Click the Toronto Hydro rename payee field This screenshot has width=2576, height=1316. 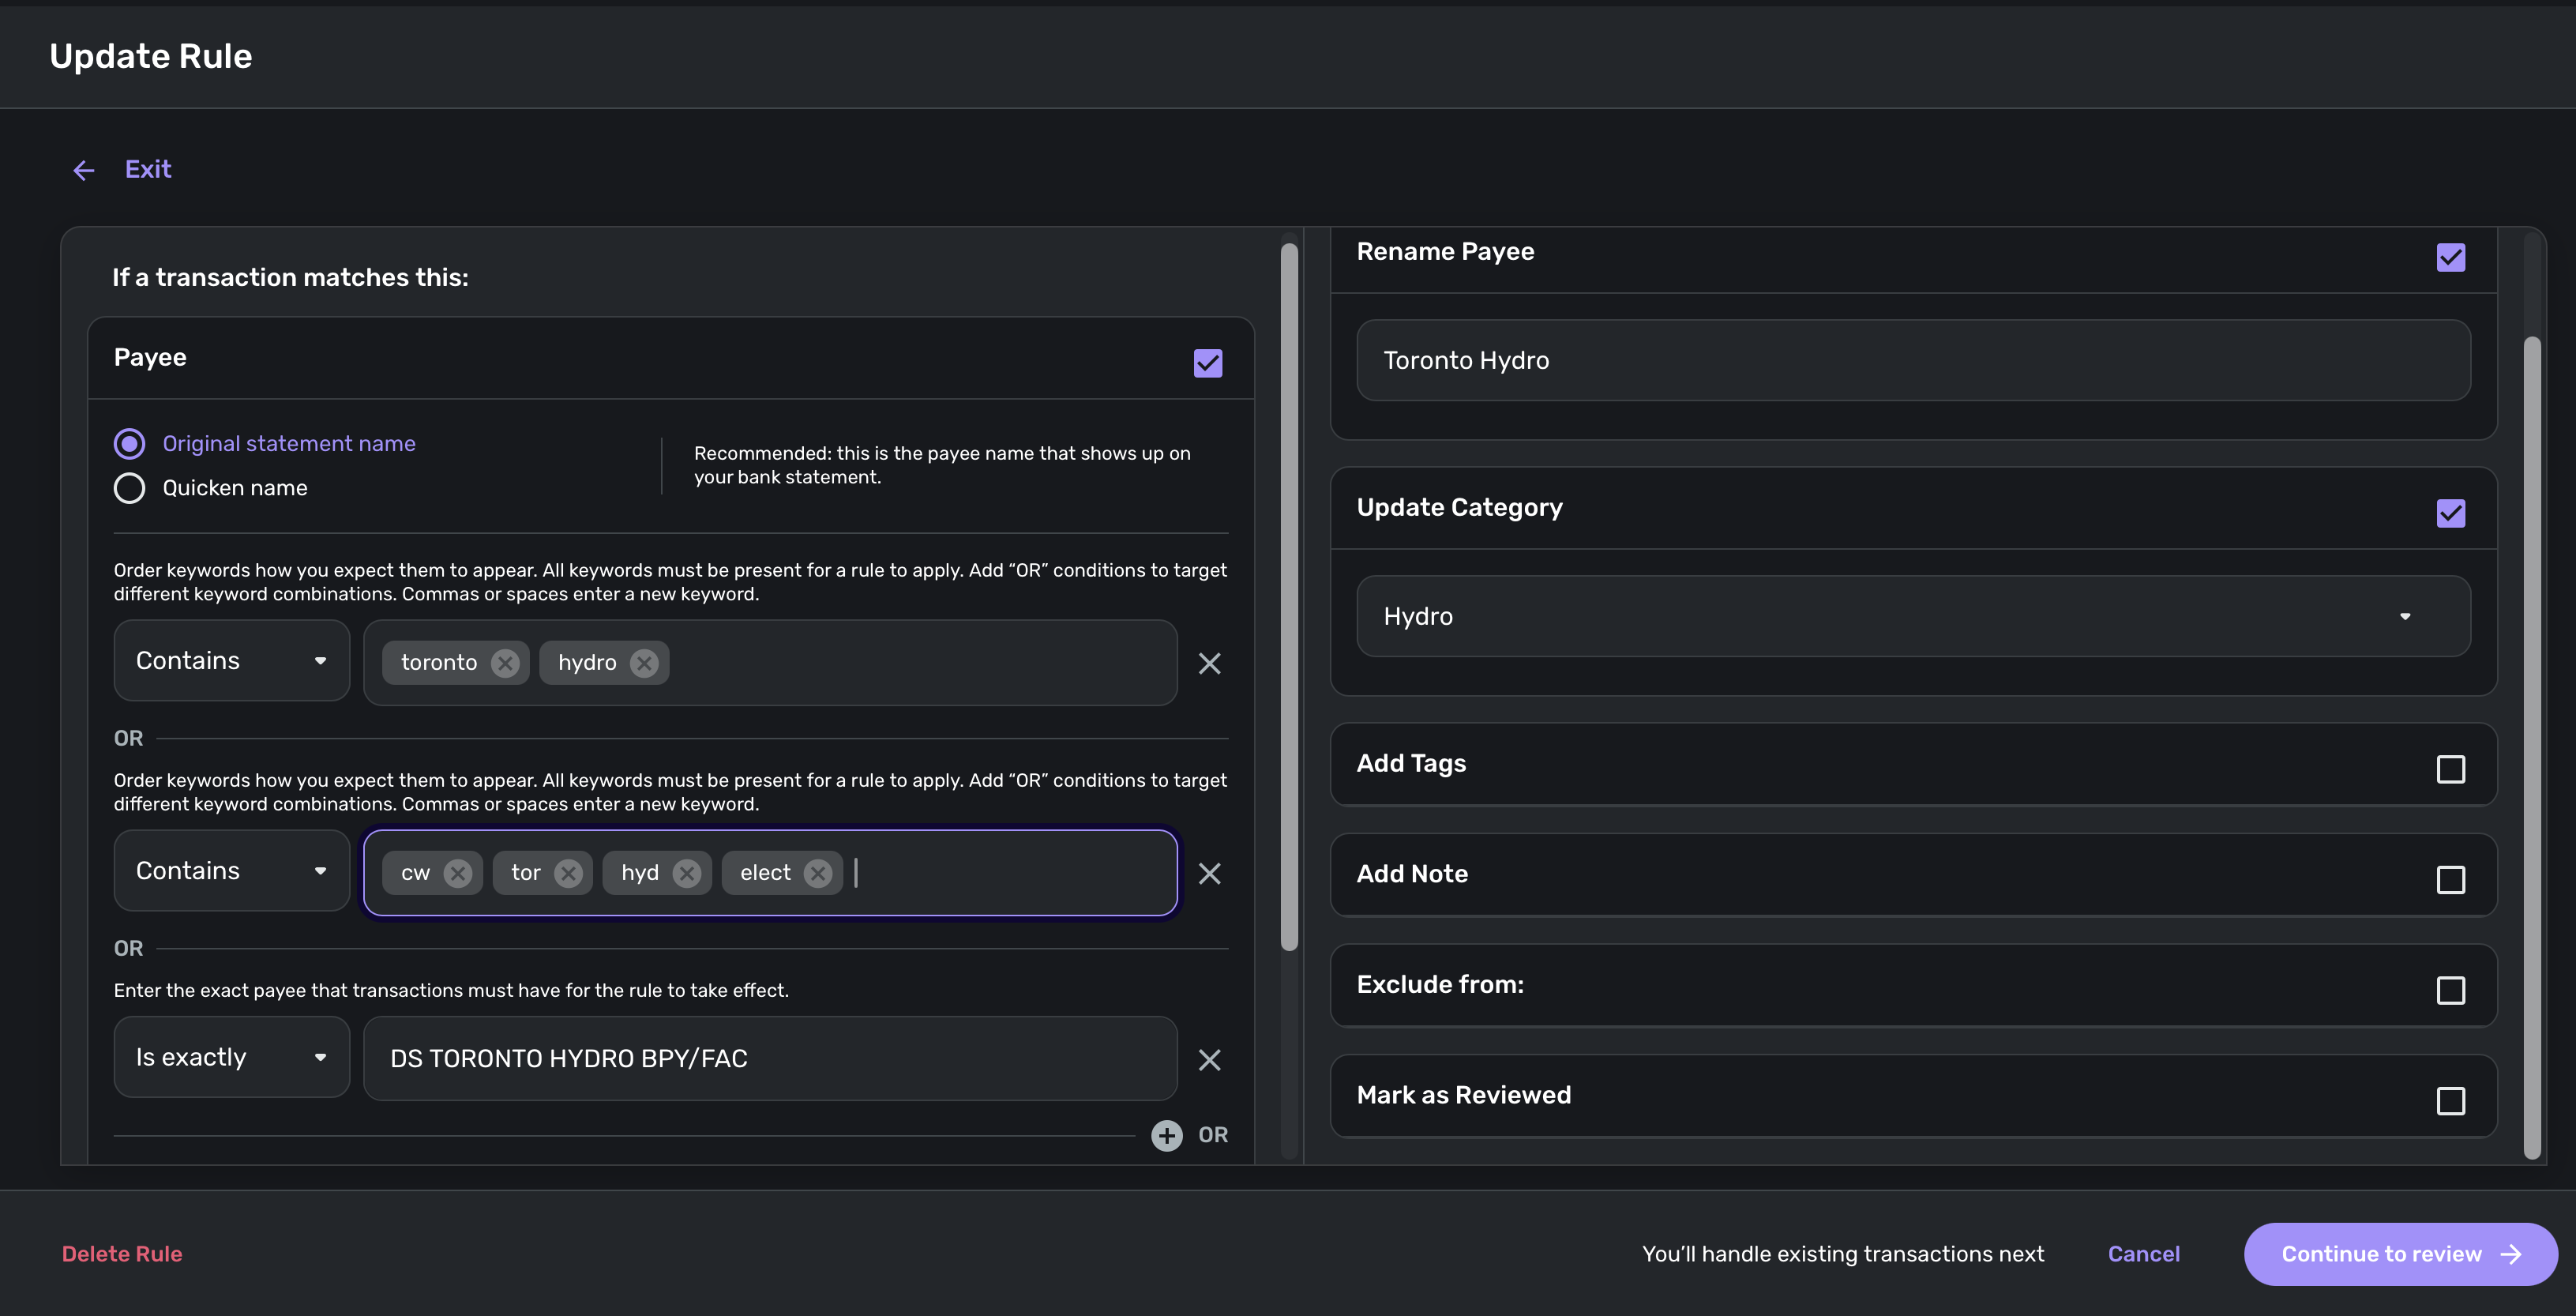tap(1912, 360)
